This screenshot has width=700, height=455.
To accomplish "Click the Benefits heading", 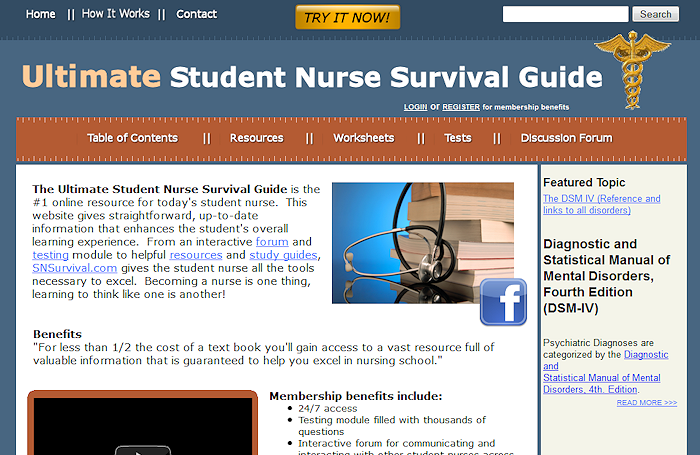I will (x=58, y=334).
